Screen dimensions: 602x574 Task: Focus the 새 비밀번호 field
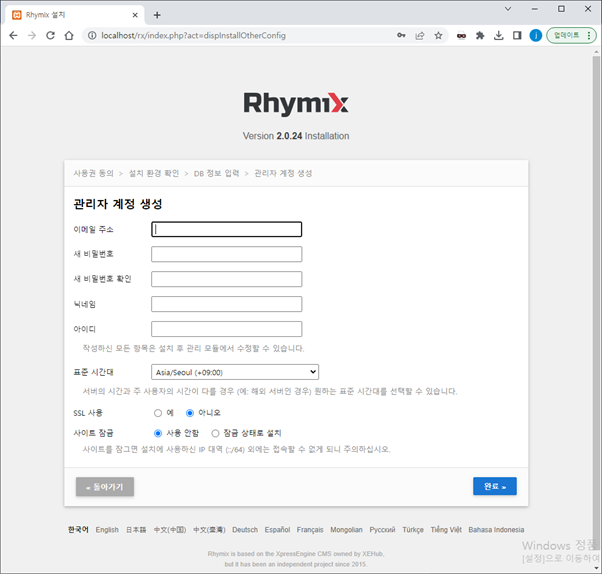pos(227,254)
